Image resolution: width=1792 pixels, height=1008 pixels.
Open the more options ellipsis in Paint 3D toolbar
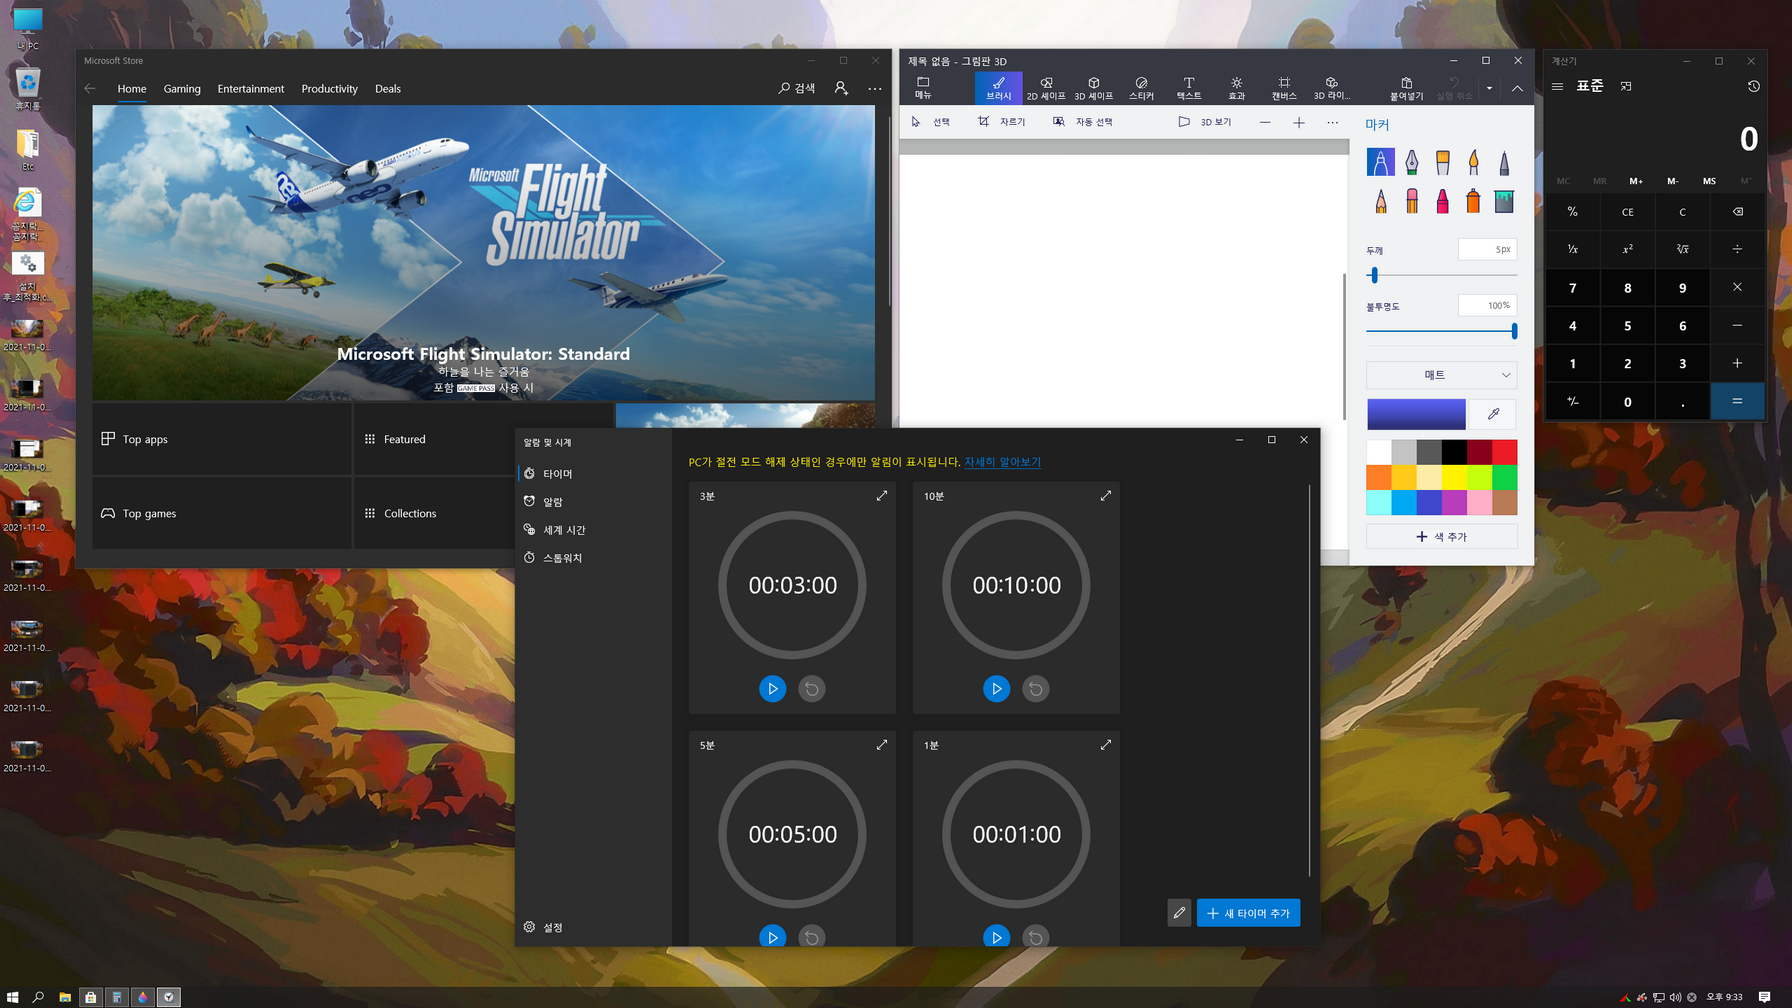[x=1332, y=122]
